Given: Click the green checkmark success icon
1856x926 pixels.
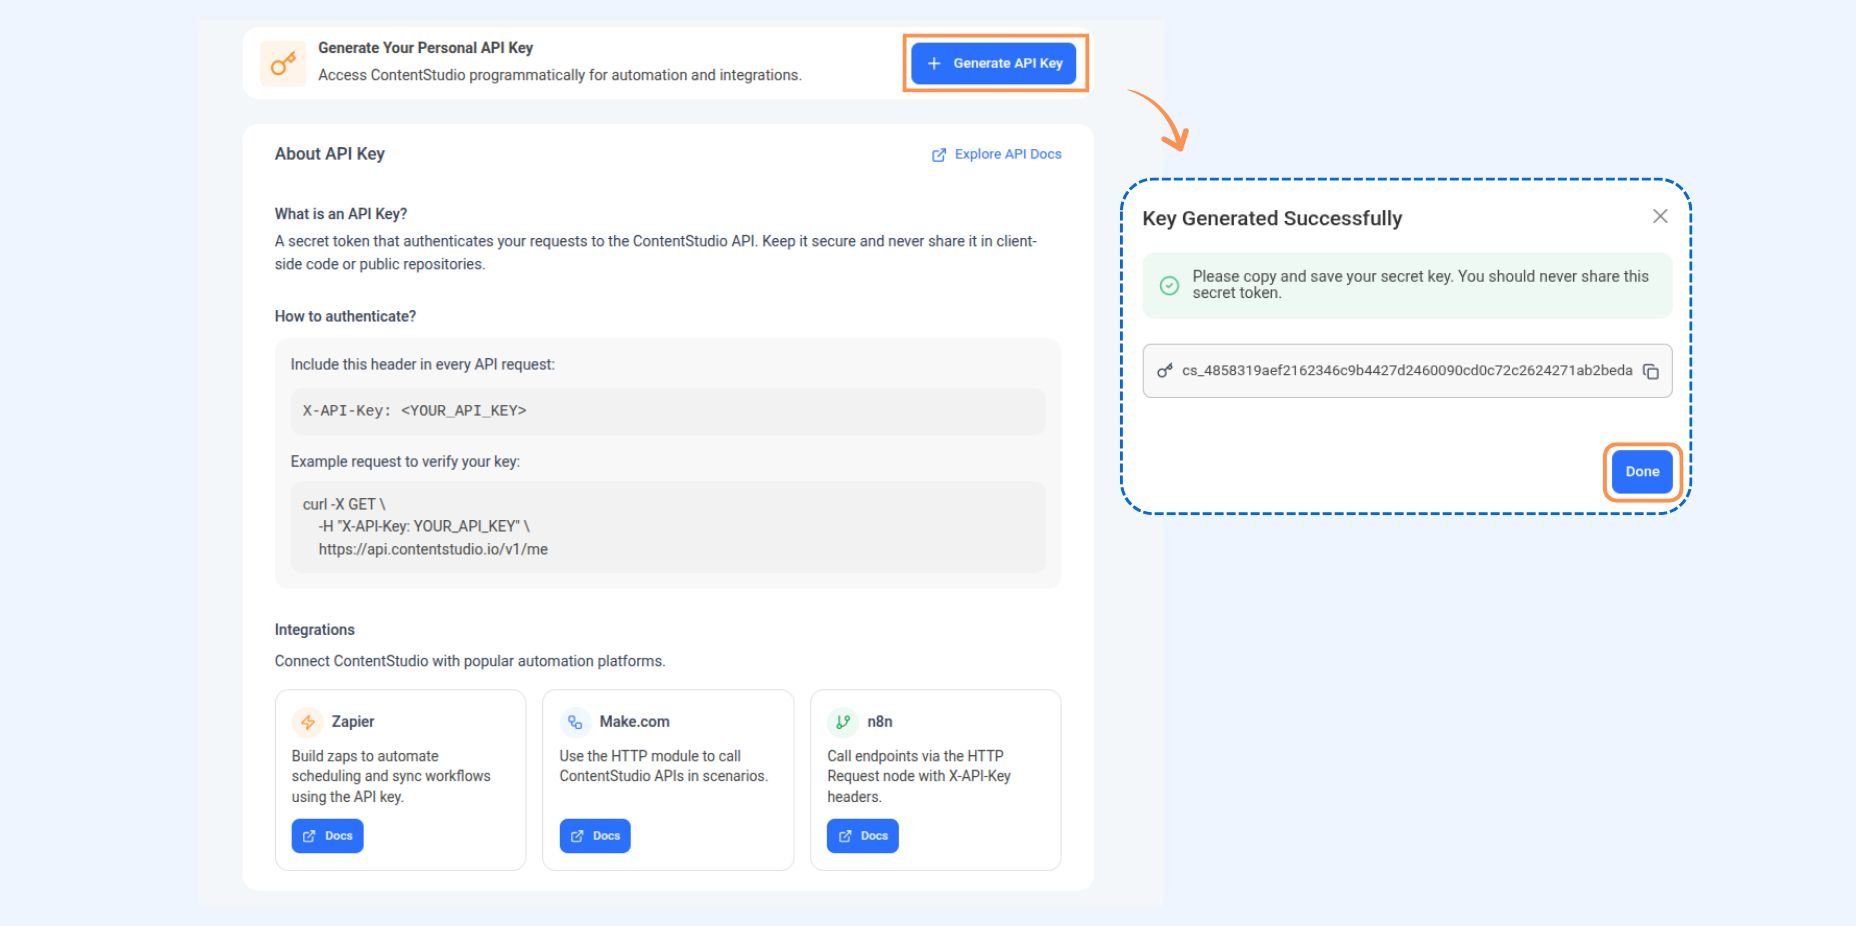Looking at the screenshot, I should 1169,285.
